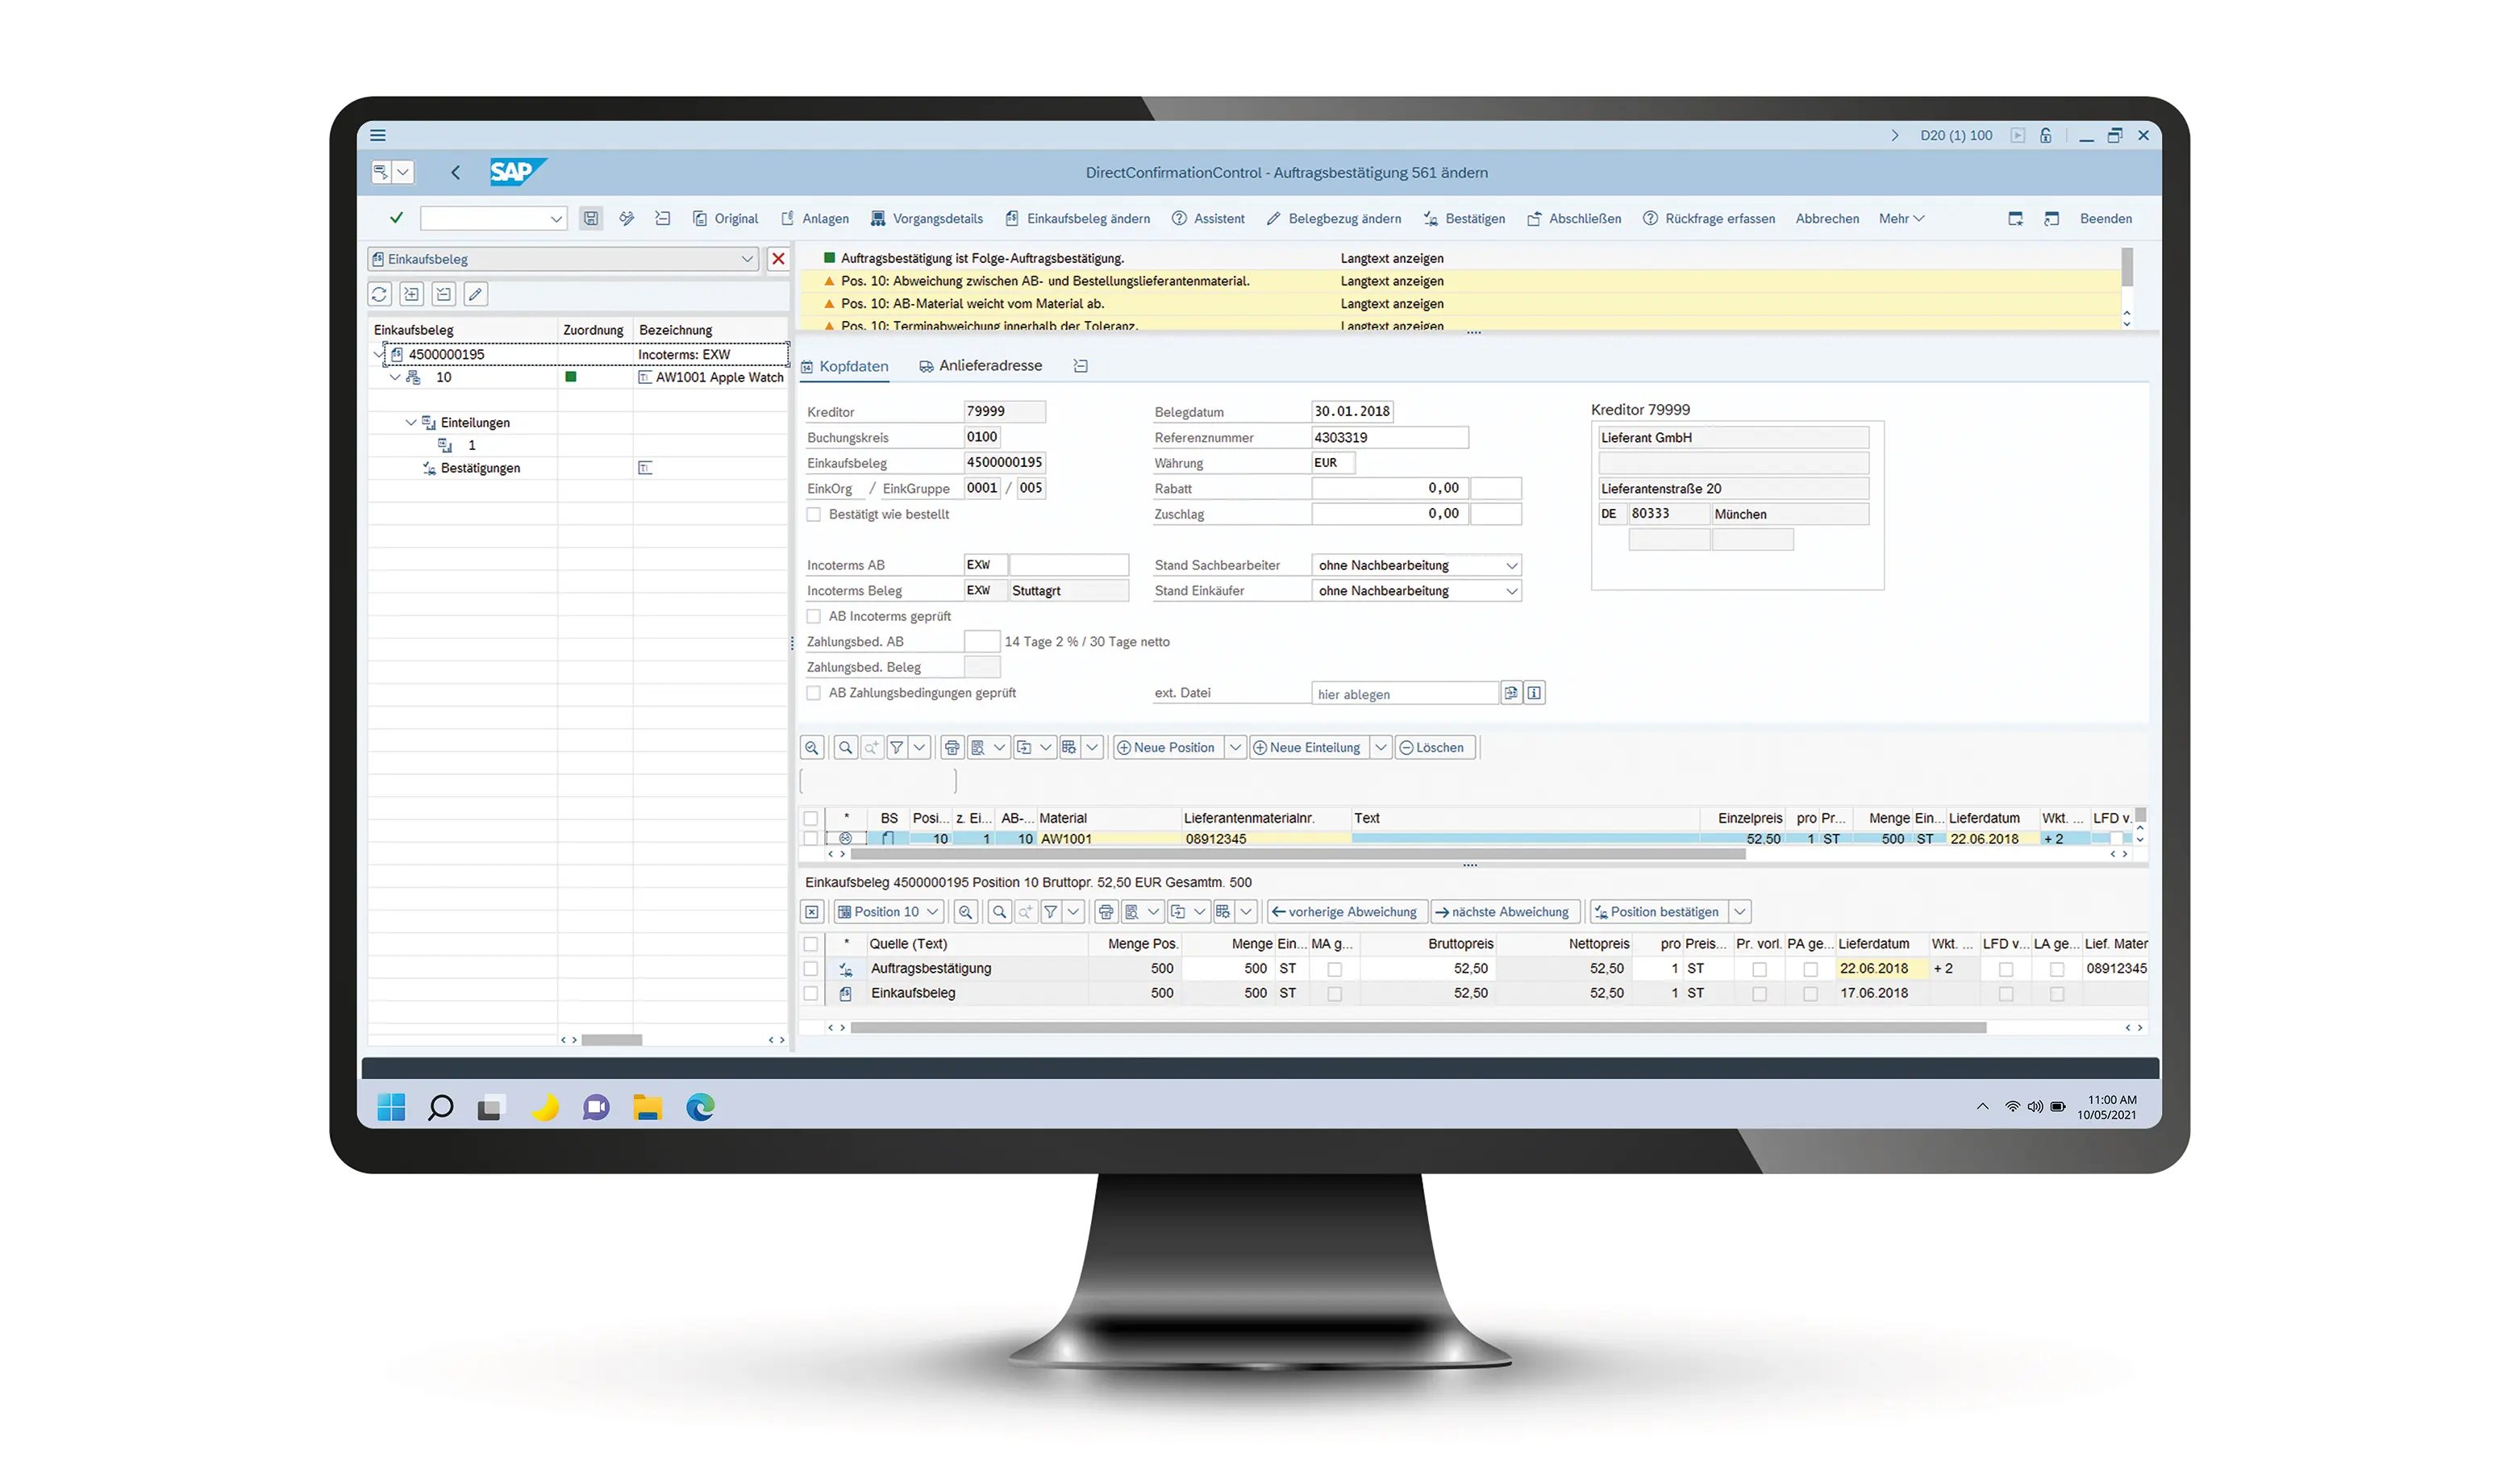Open dropdown arrow next to Position bestätigen
The image size is (2520, 1458).
coord(1740,911)
